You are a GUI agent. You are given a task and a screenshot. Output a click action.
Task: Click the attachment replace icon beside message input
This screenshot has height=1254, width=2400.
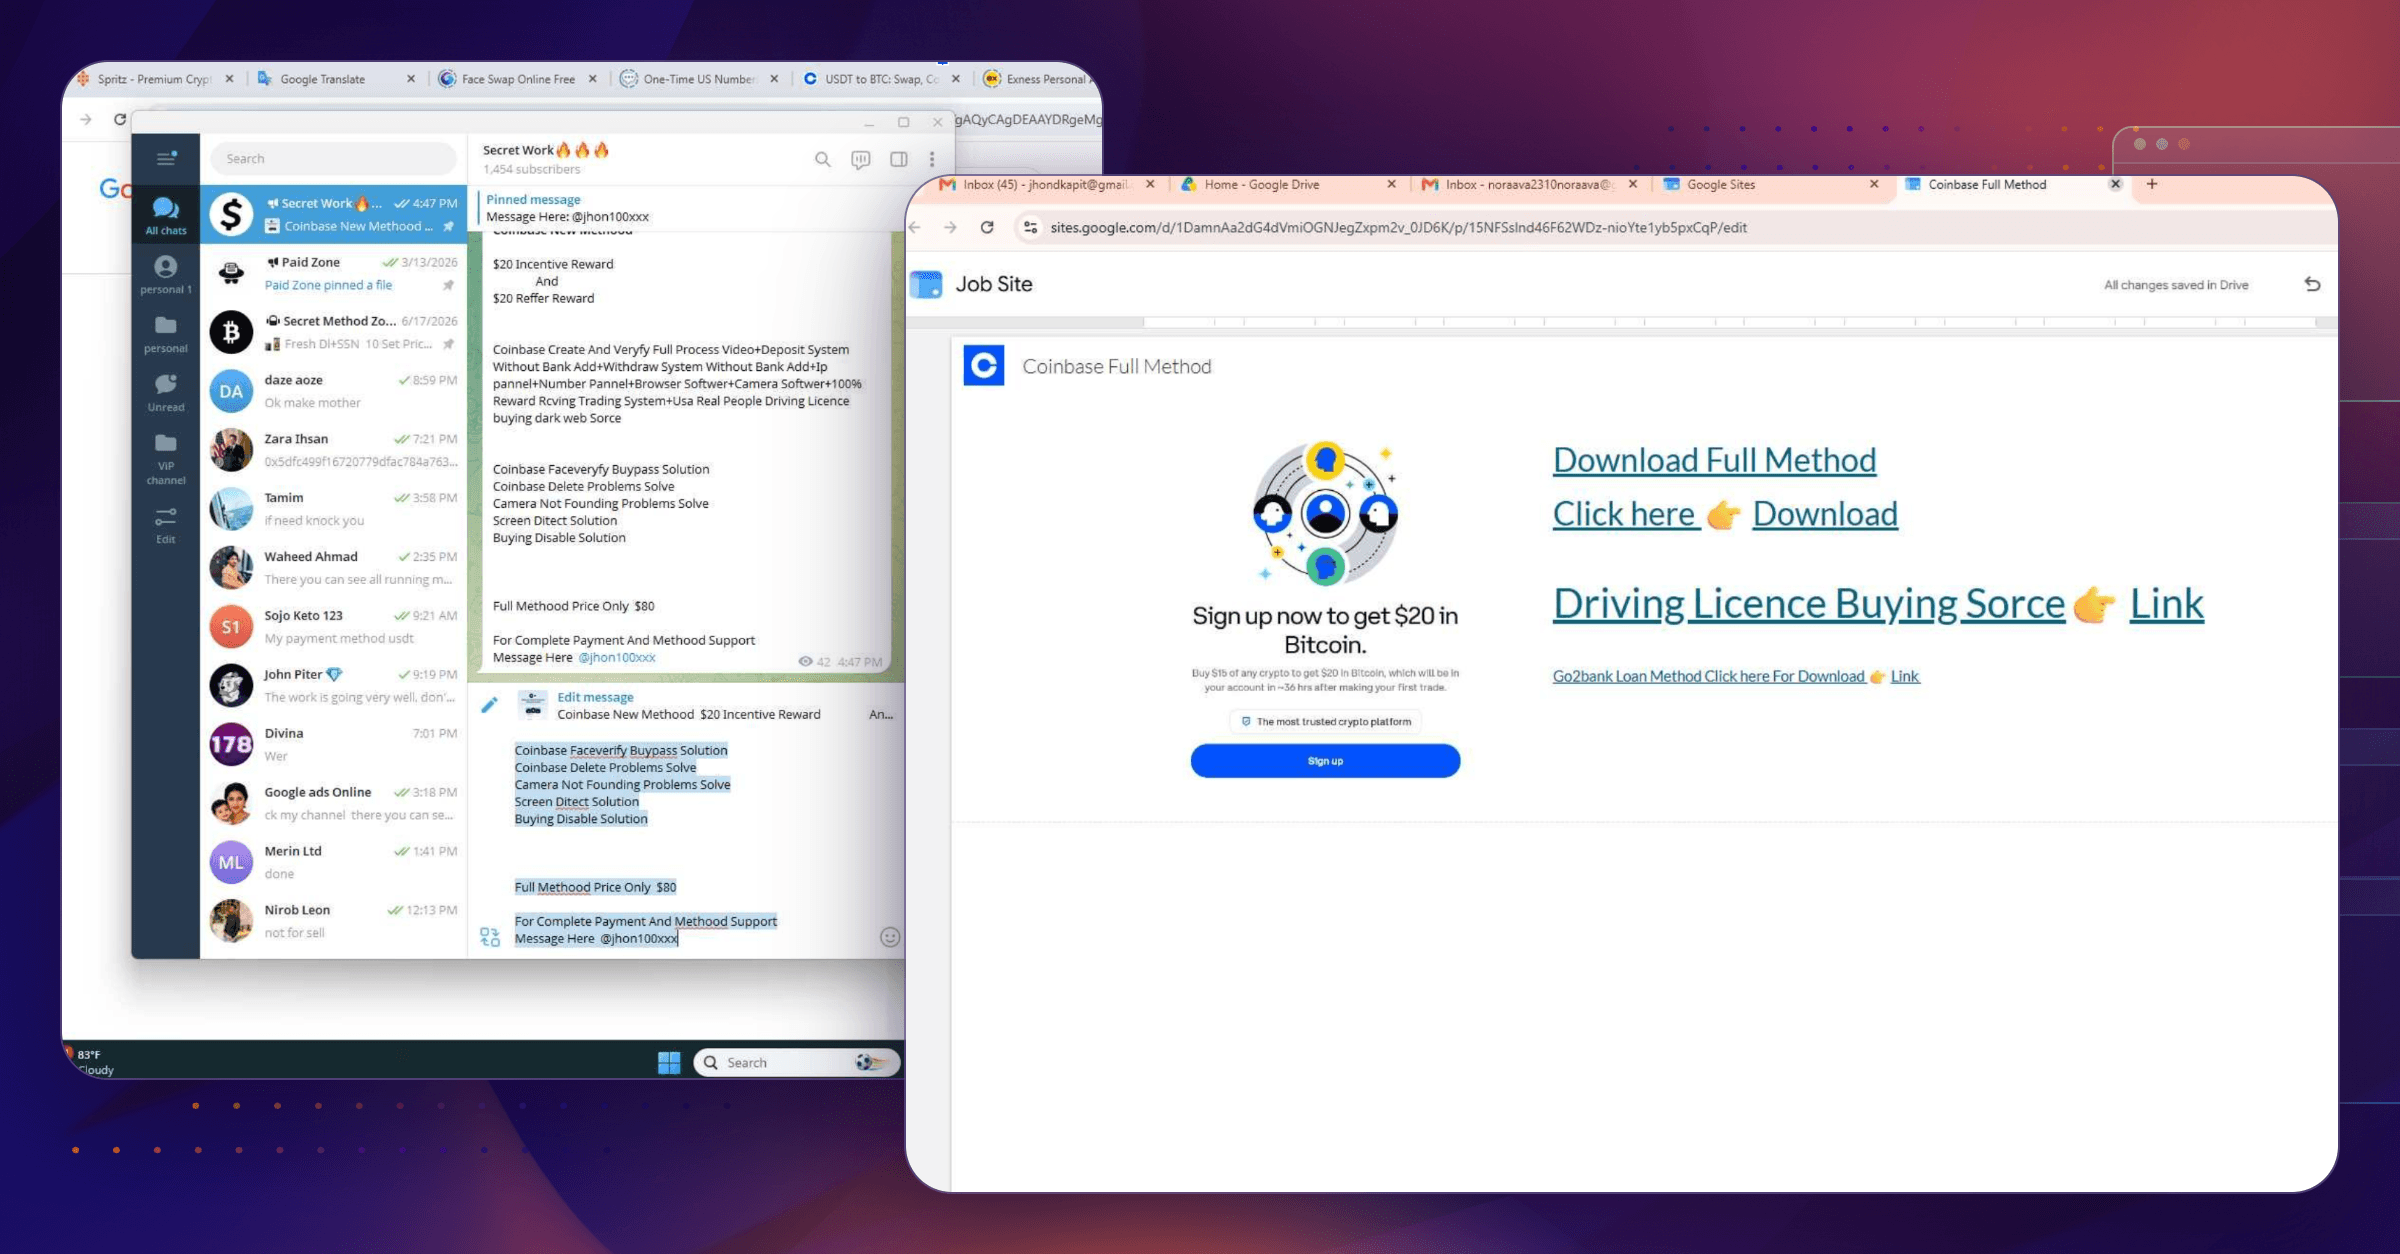[x=489, y=937]
